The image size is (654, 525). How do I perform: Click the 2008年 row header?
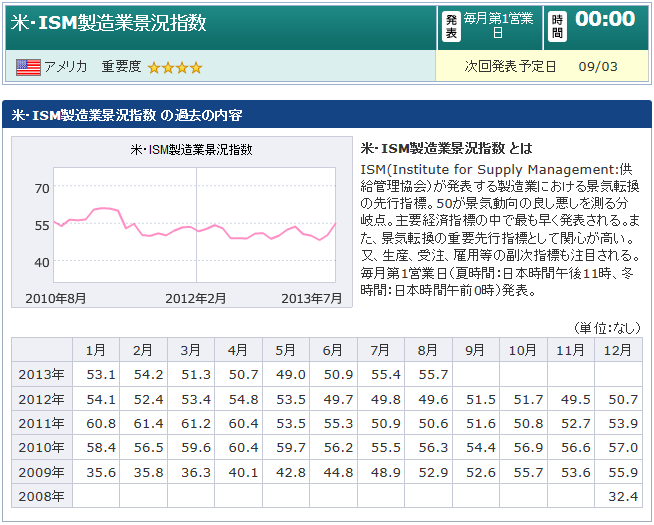click(x=42, y=496)
